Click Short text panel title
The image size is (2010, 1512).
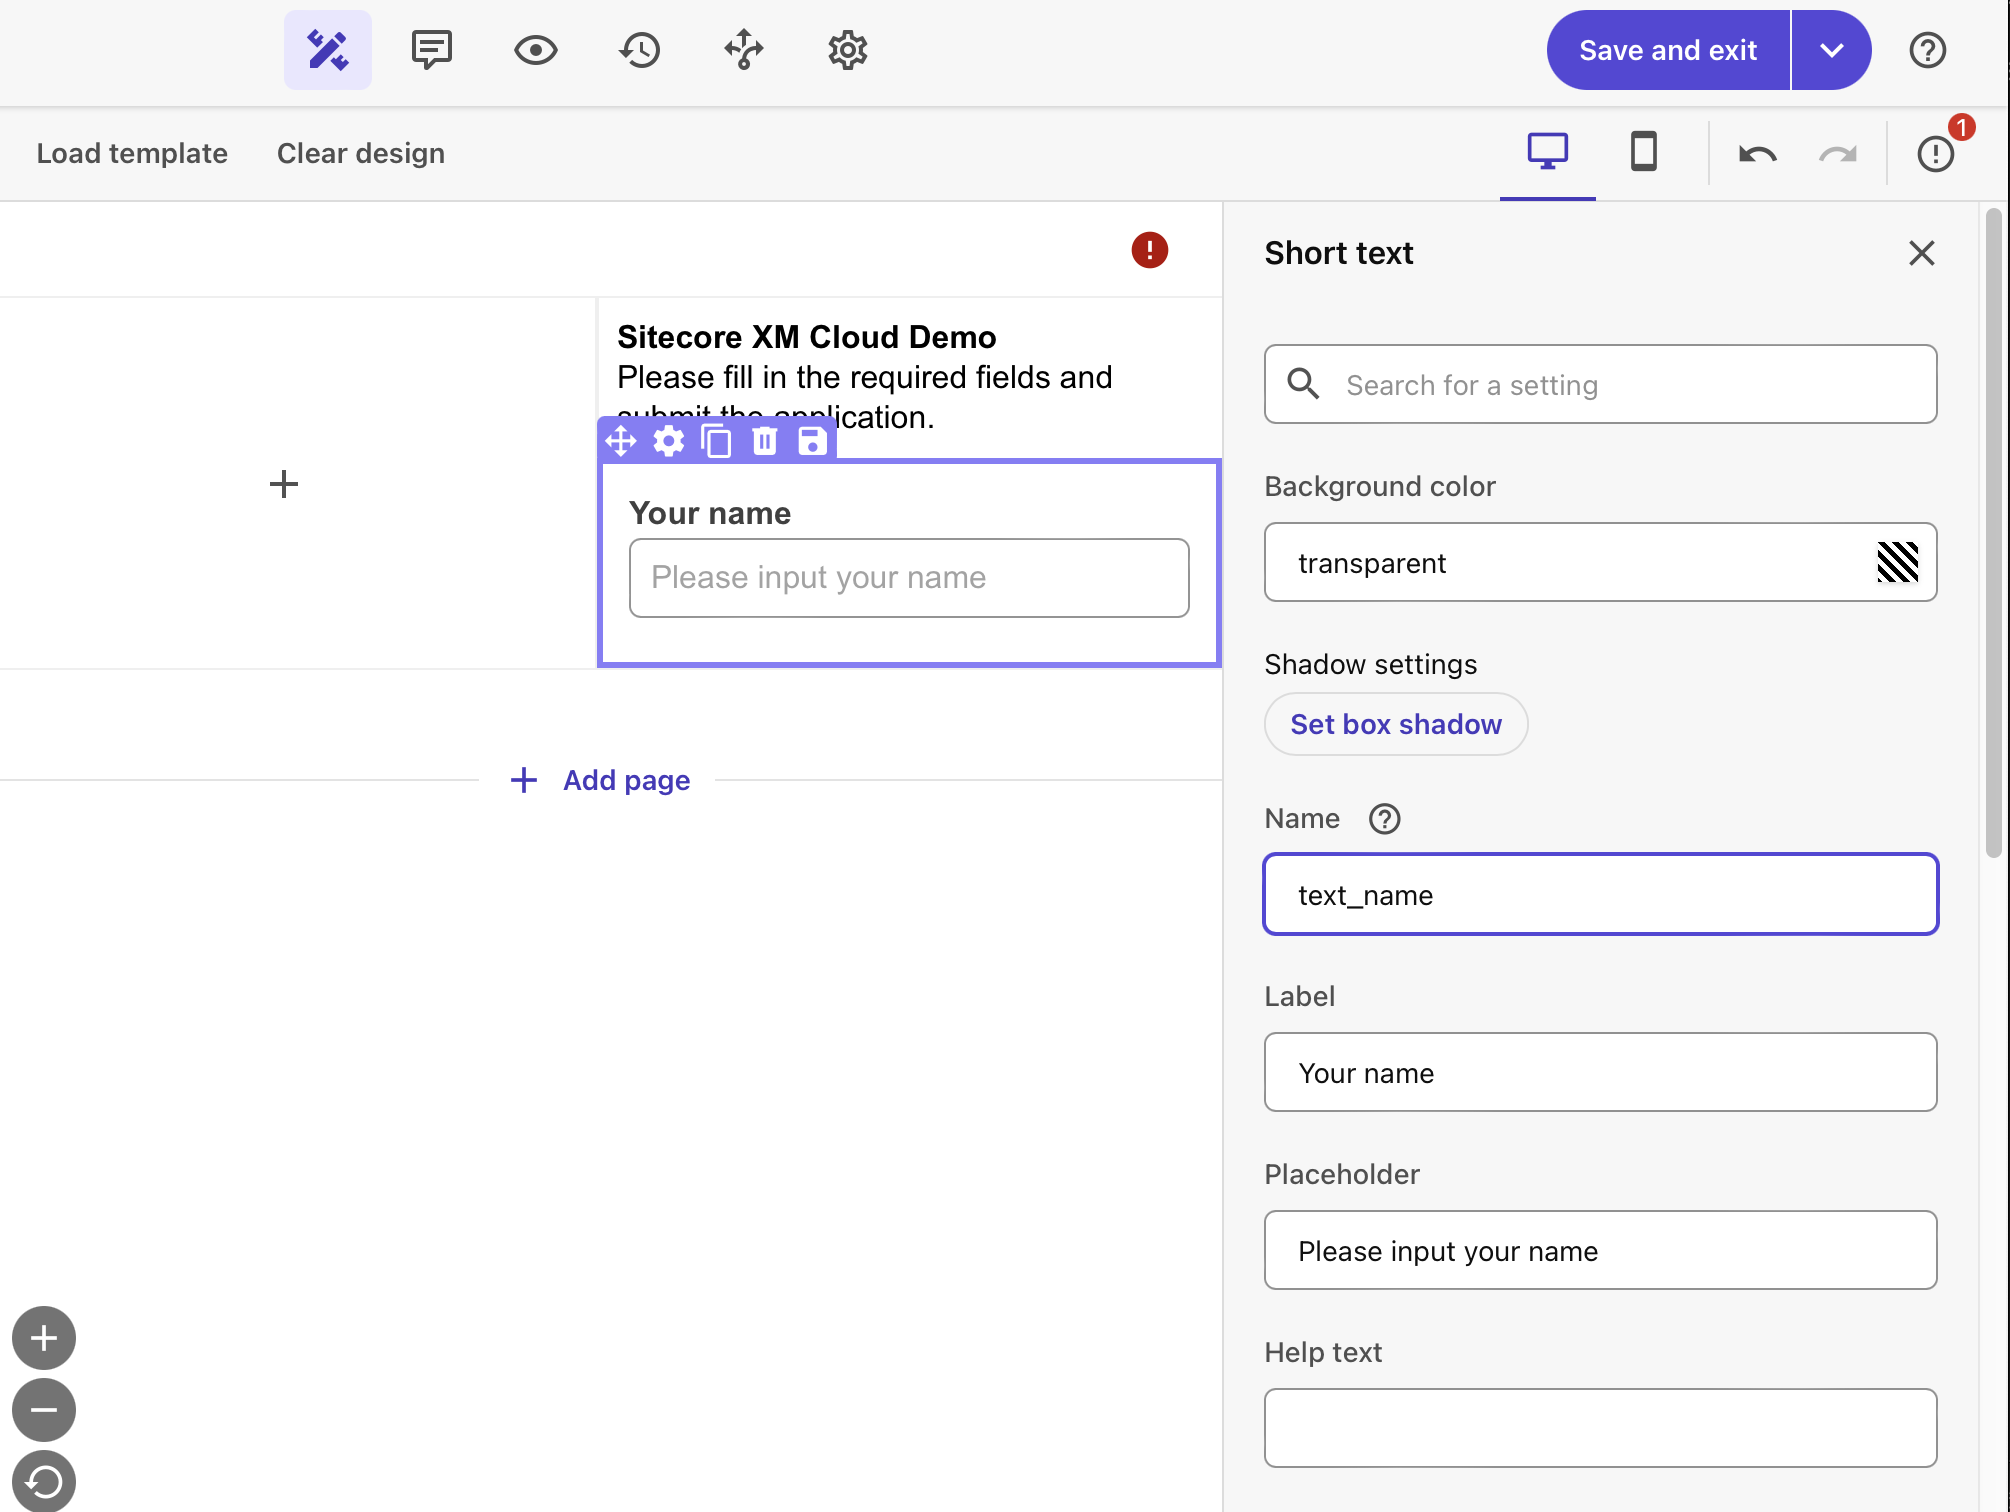click(1338, 253)
